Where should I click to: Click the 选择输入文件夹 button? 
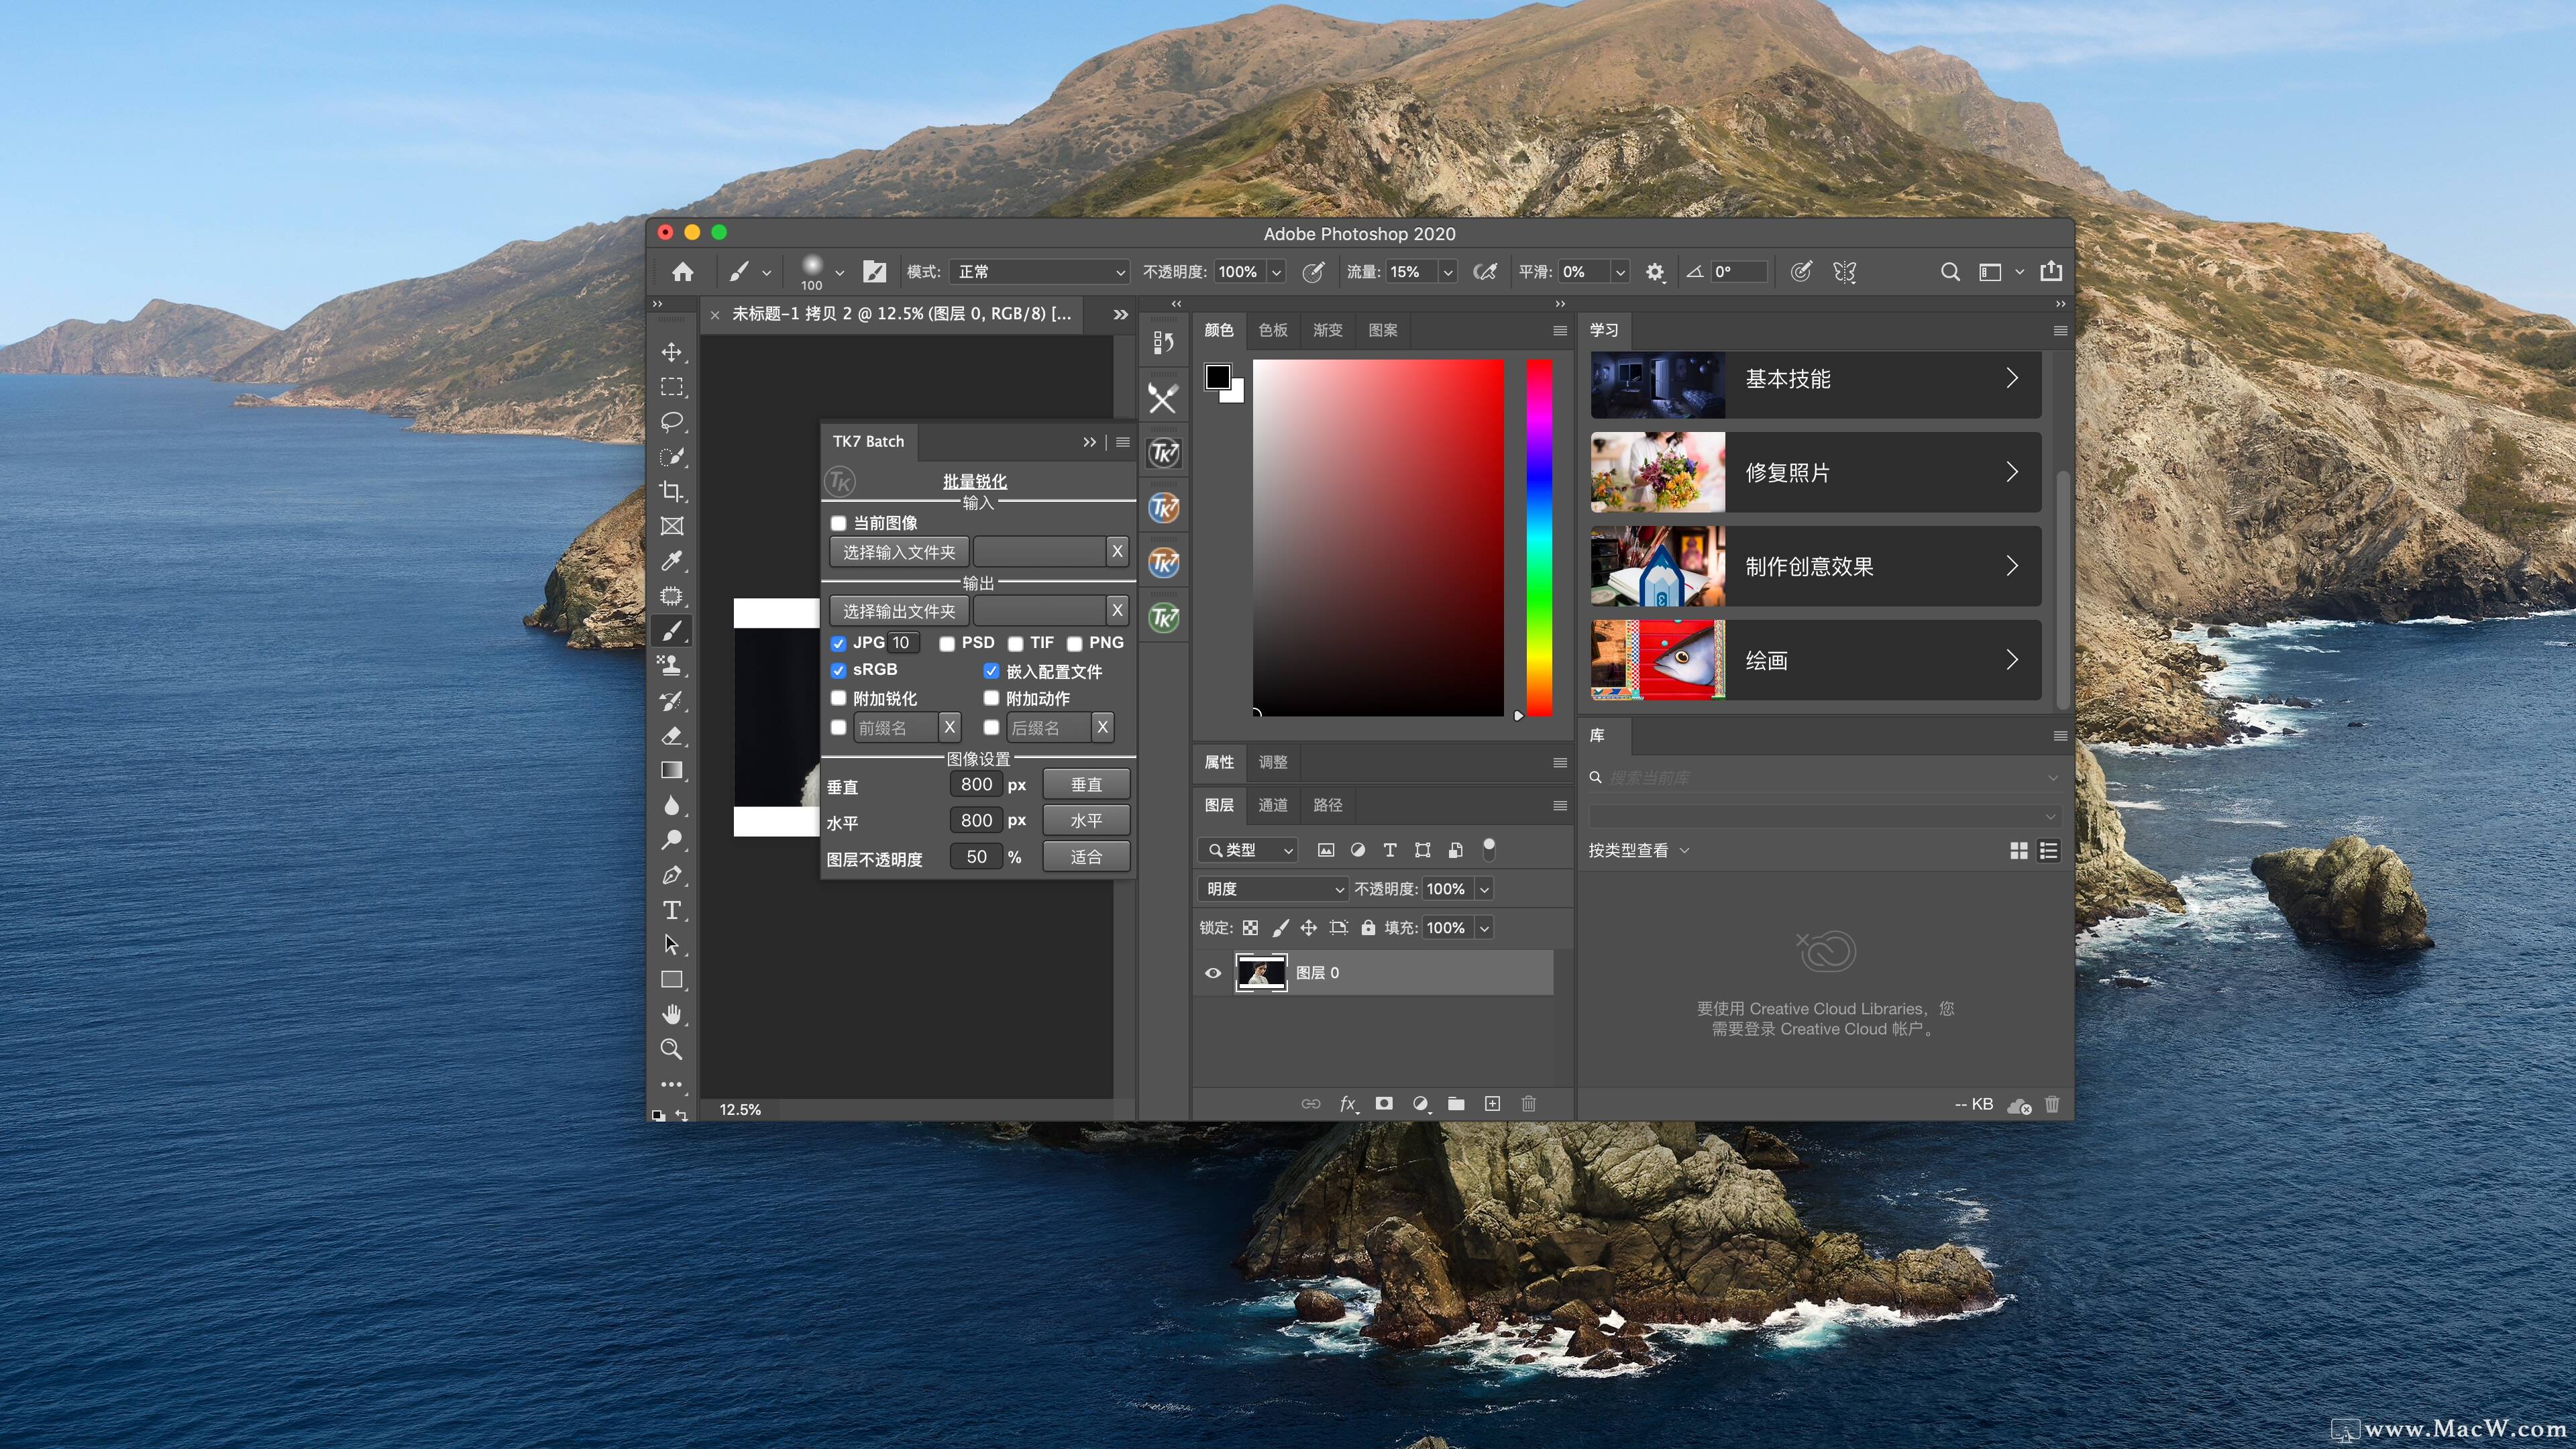click(898, 552)
